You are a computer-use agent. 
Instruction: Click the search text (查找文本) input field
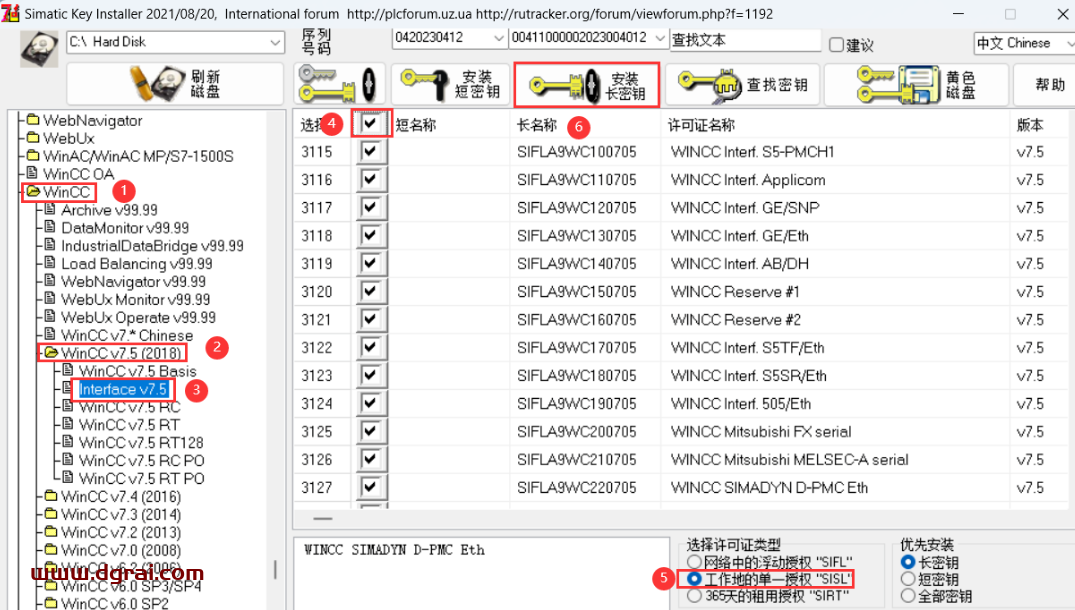click(744, 40)
